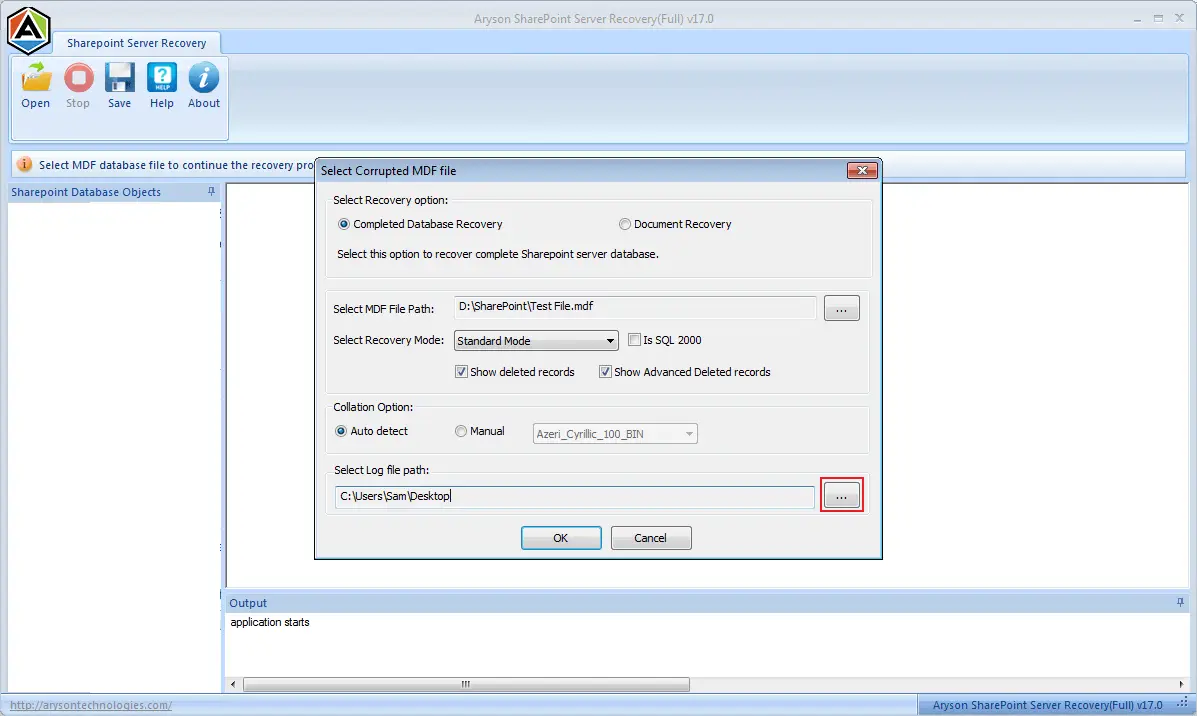
Task: Select the Document Recovery radio option
Action: (x=624, y=224)
